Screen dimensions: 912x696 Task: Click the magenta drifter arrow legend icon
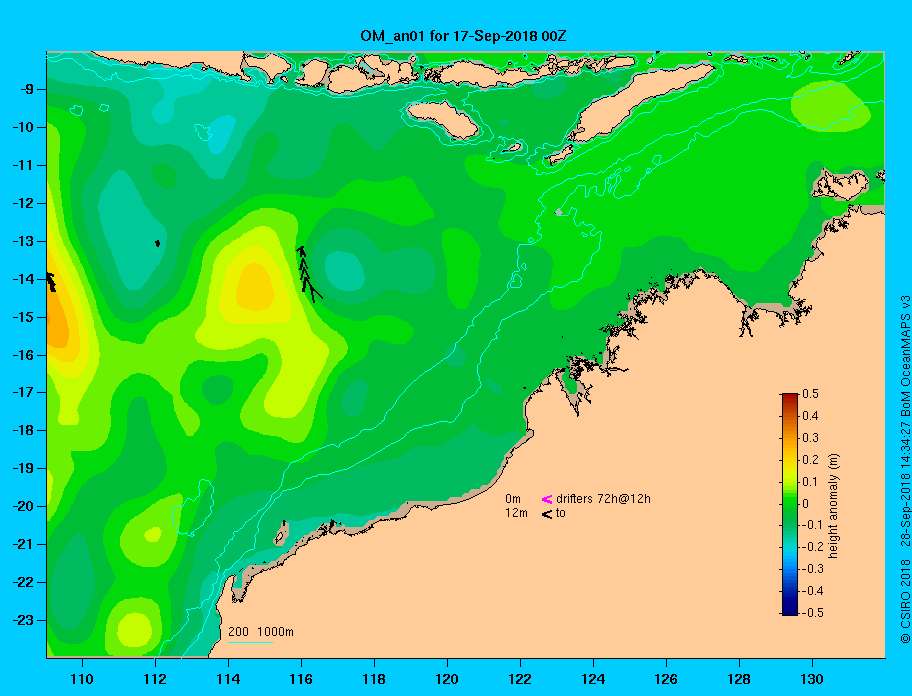click(547, 499)
